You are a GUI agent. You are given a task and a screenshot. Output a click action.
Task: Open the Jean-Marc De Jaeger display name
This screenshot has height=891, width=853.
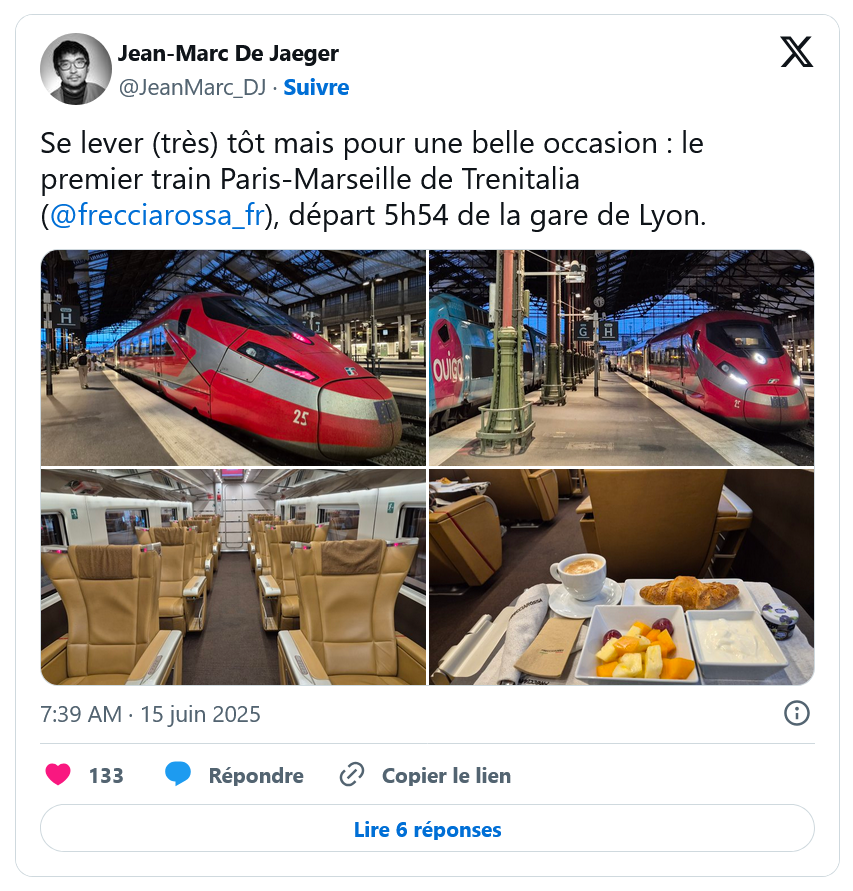(x=228, y=53)
